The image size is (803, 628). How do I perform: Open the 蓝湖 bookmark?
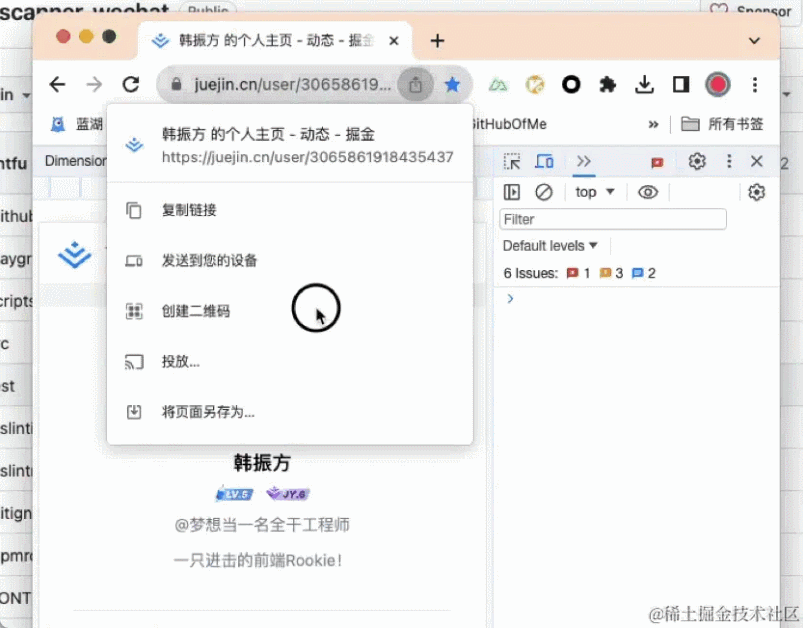(77, 124)
